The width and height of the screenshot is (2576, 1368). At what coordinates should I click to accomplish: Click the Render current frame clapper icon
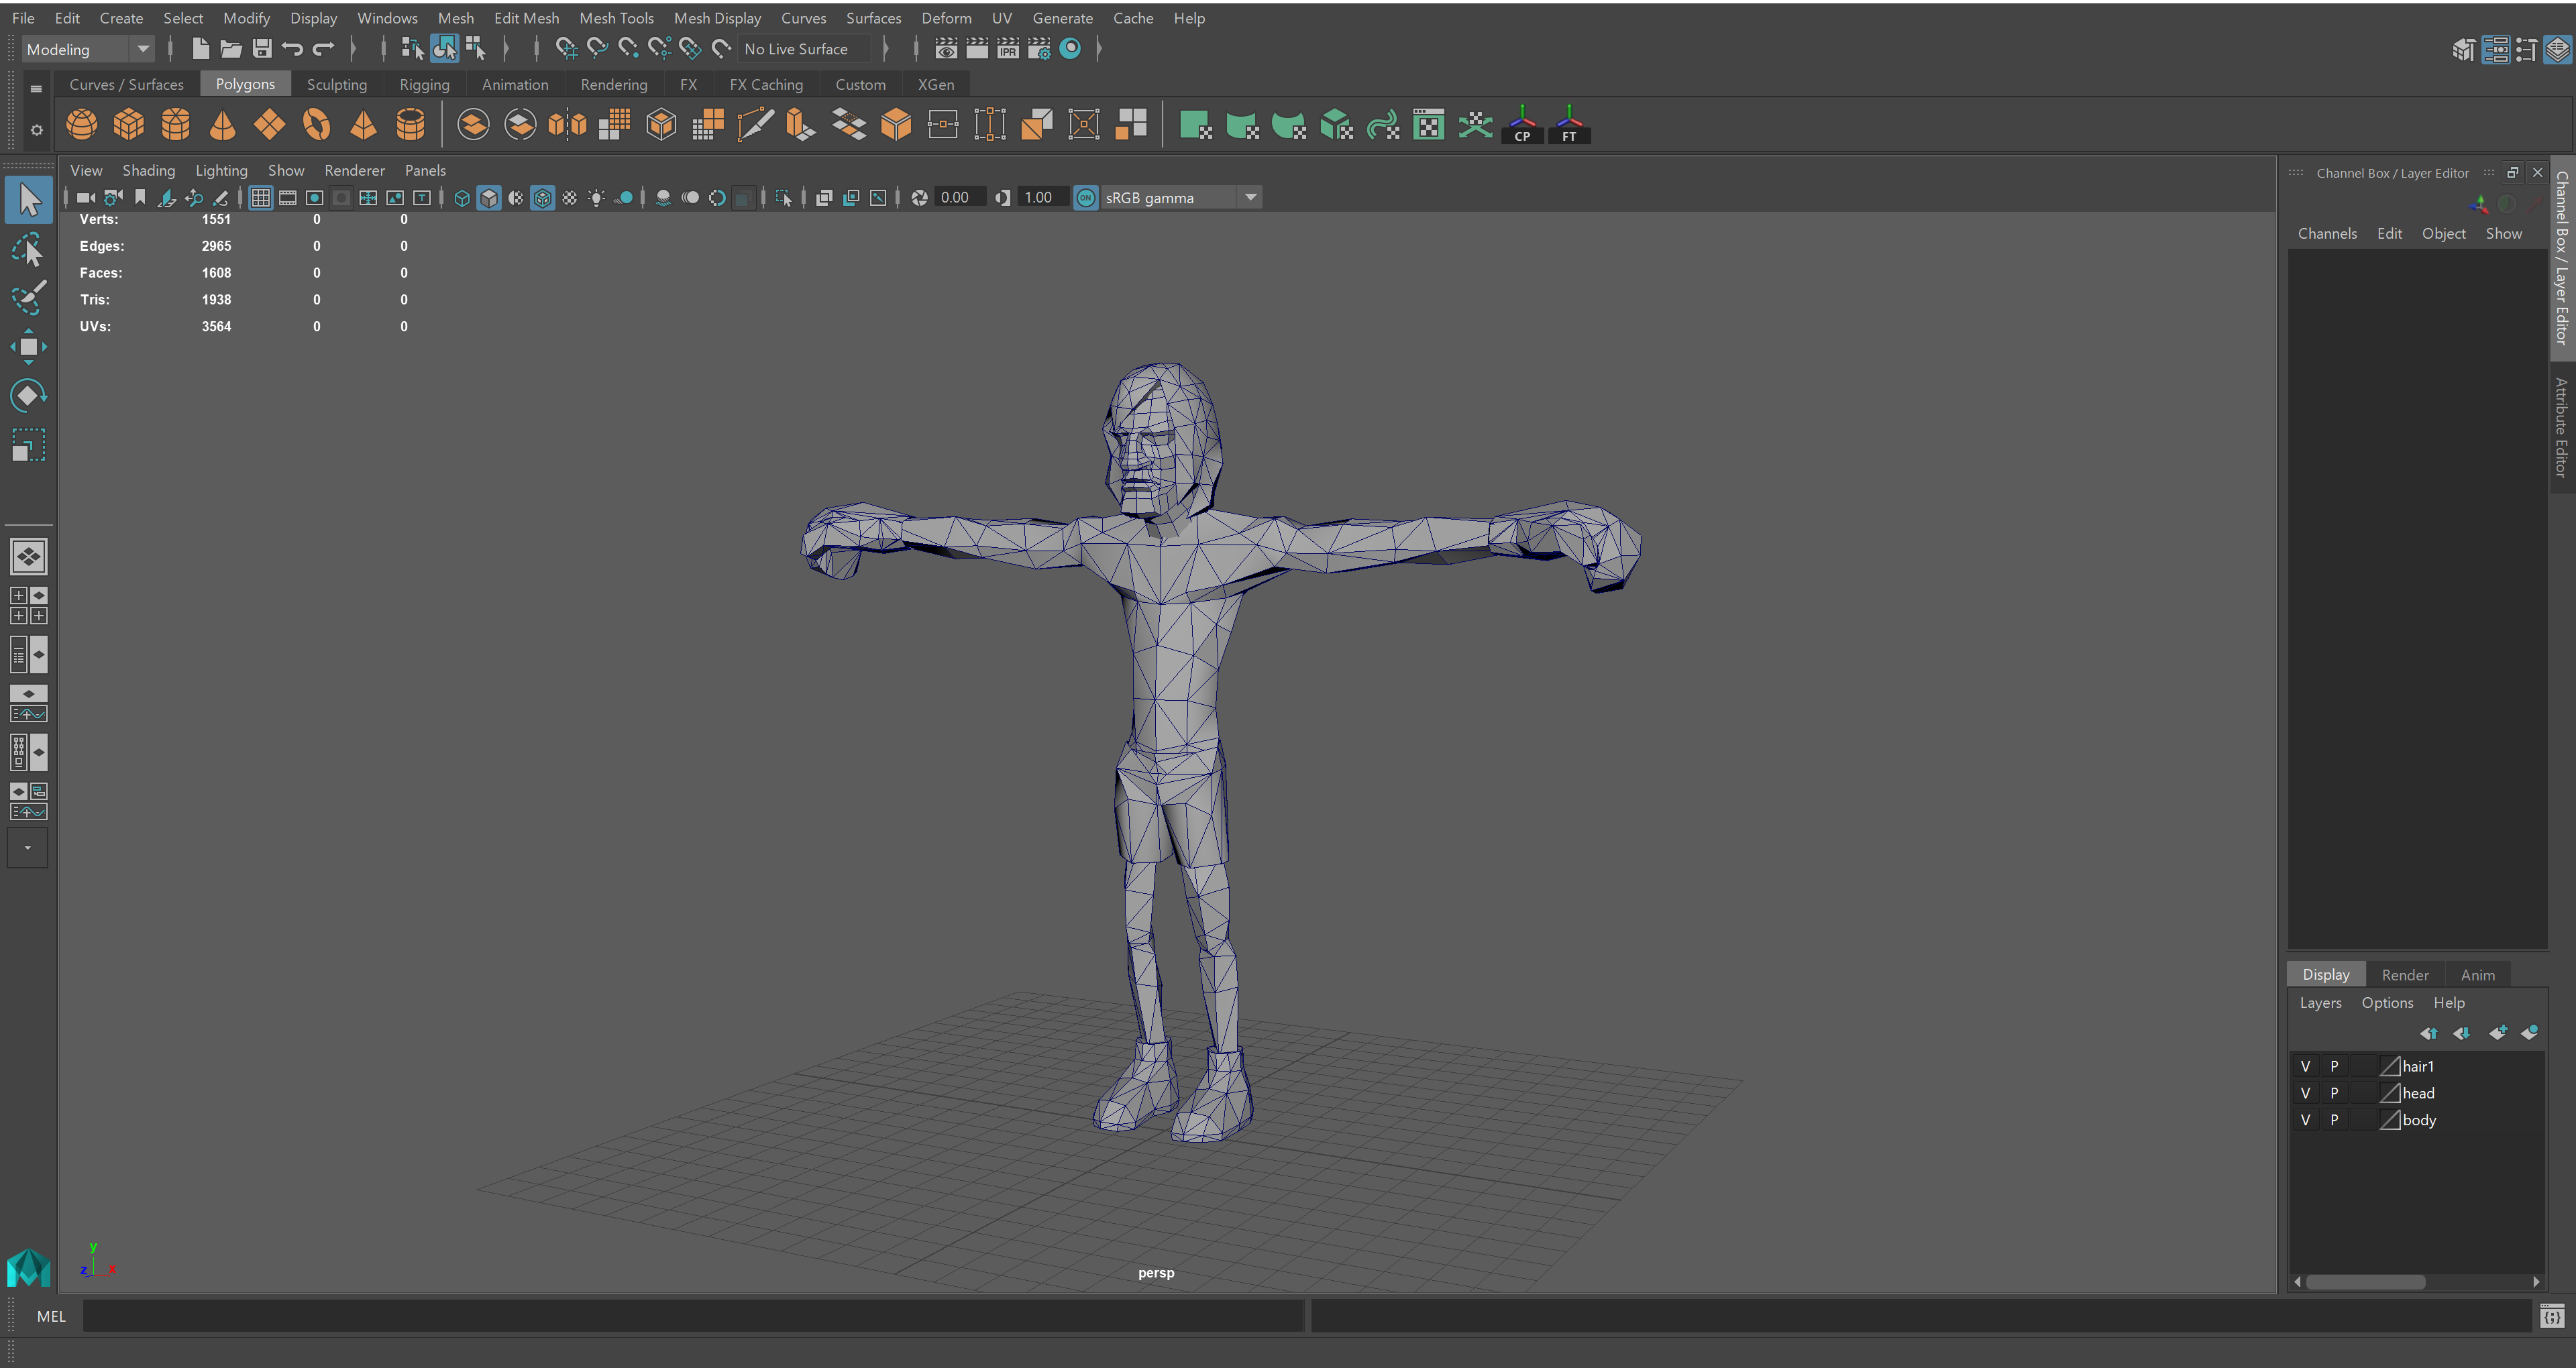tap(977, 48)
